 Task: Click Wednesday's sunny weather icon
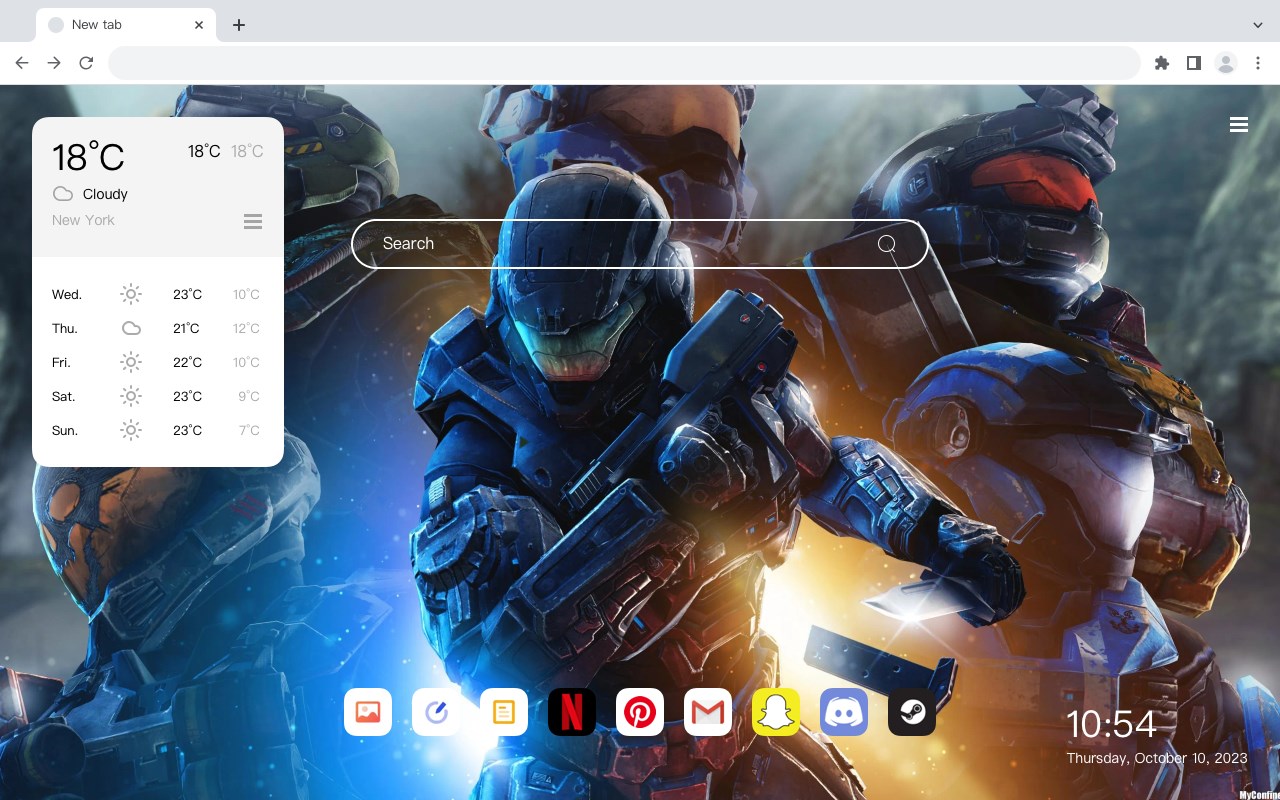coord(131,294)
